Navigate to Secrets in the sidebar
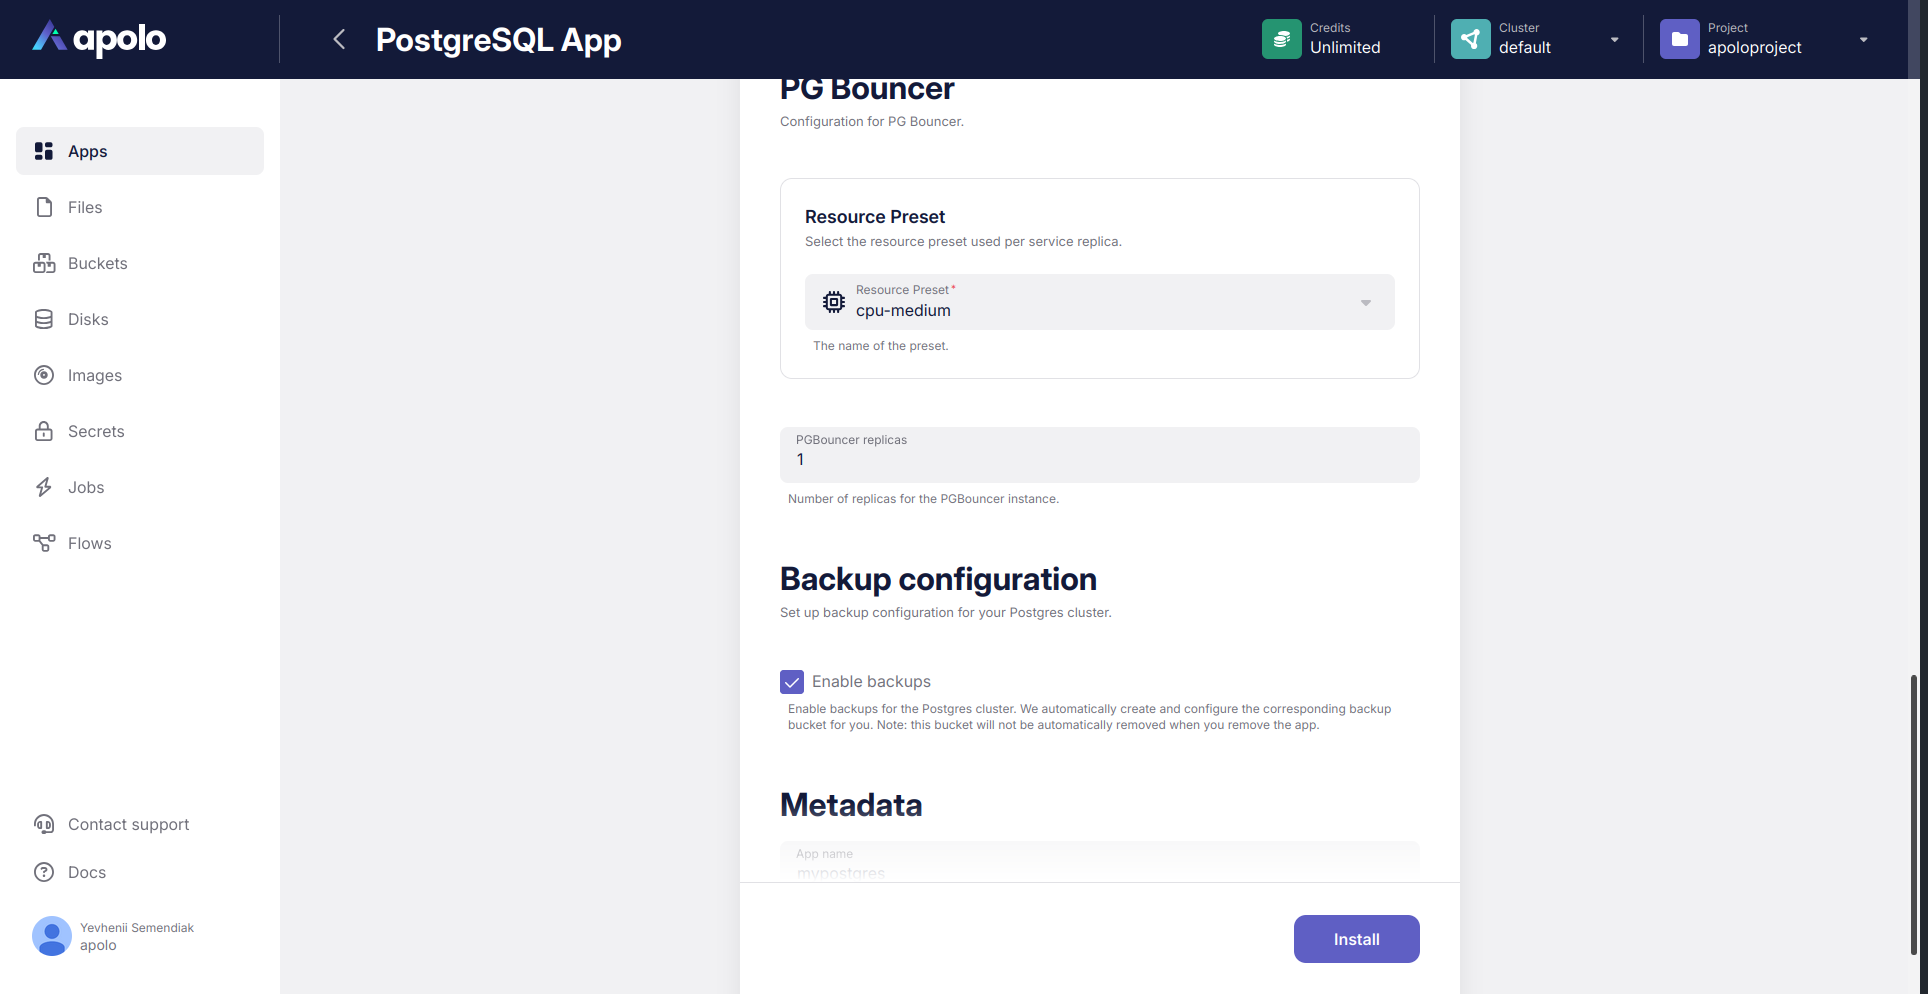Screen dimensions: 1928x994 (96, 431)
